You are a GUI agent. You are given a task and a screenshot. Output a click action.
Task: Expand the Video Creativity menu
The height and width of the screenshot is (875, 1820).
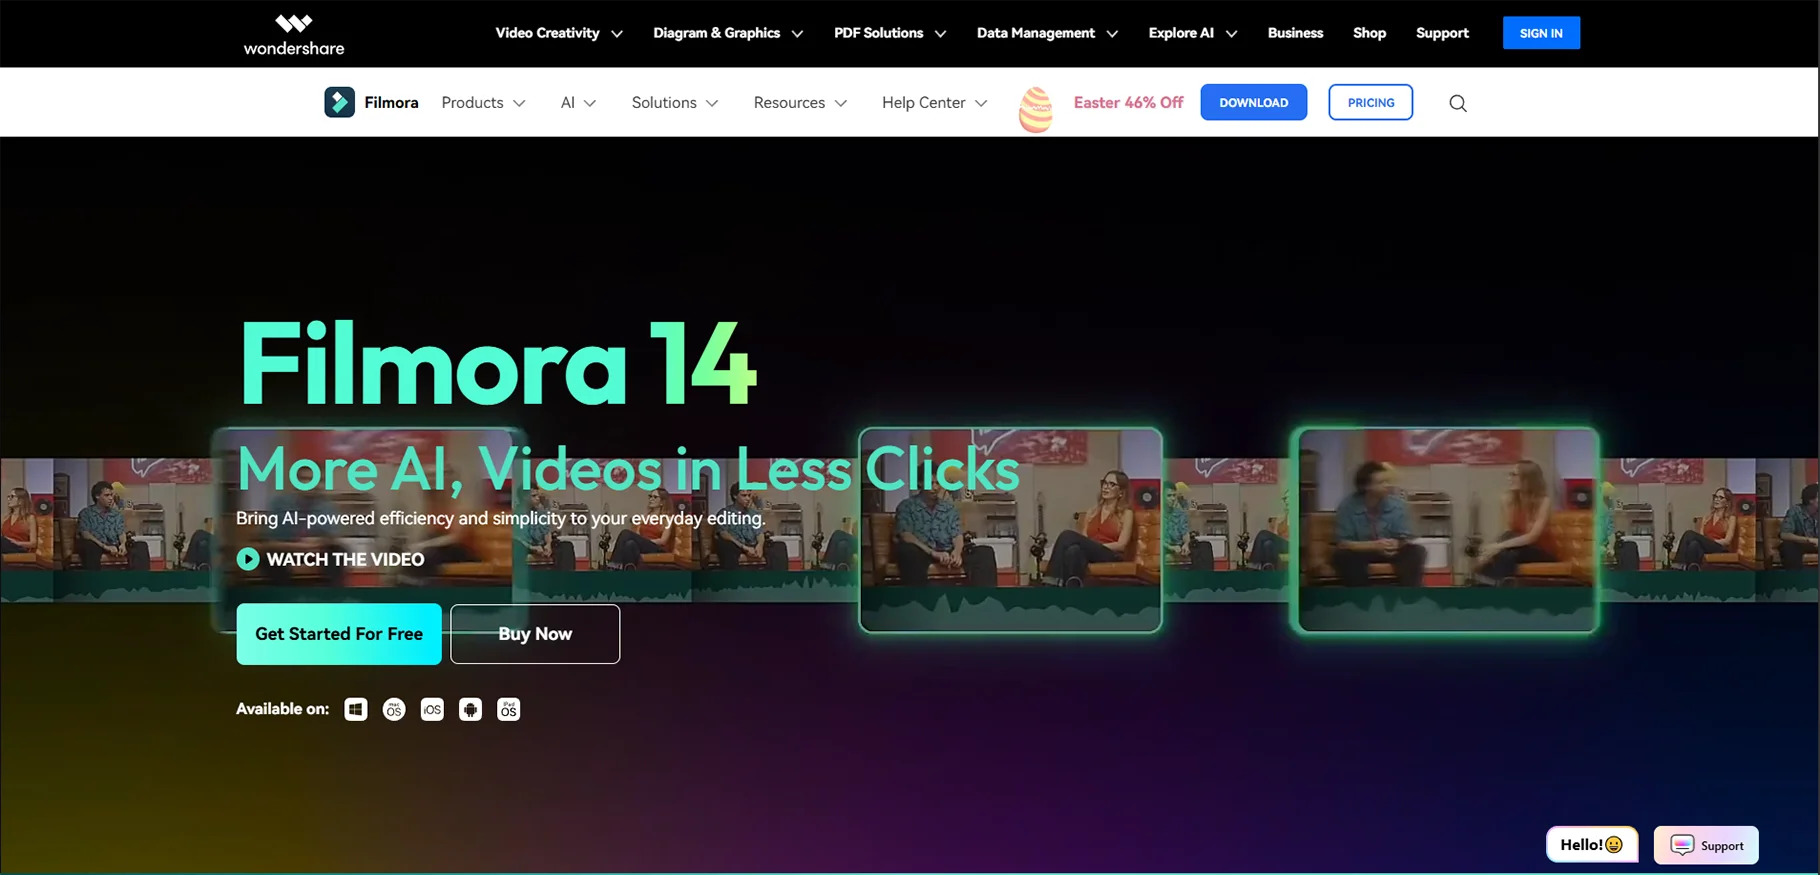[x=559, y=33]
